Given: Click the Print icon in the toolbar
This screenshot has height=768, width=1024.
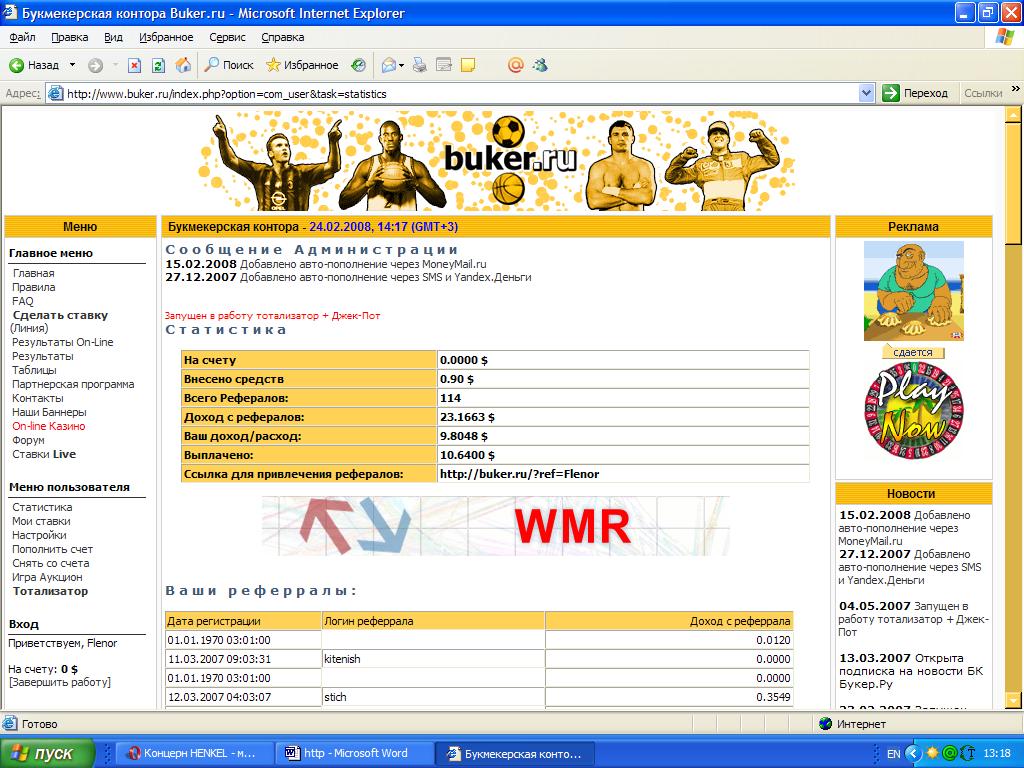Looking at the screenshot, I should (x=420, y=65).
